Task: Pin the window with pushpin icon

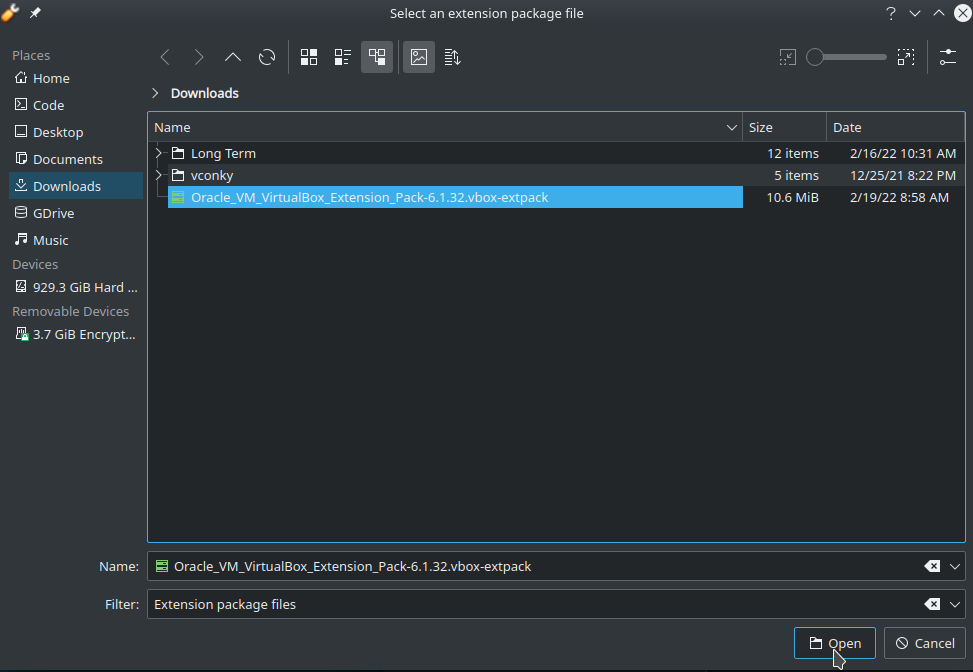Action: click(x=35, y=12)
